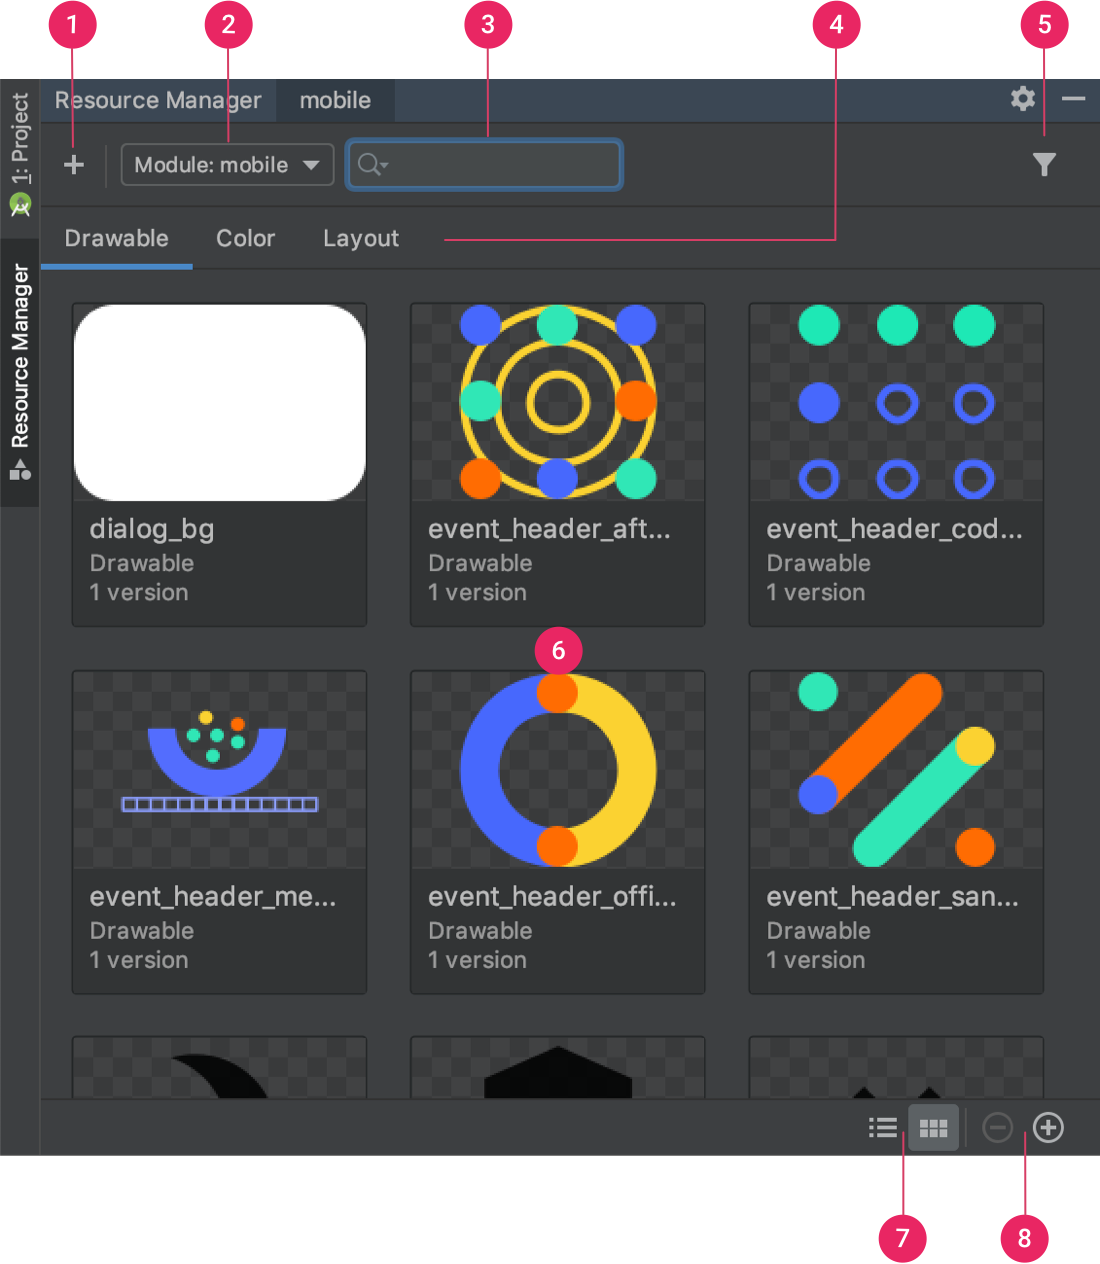Viewport: 1100px width, 1264px height.
Task: Toggle the list view display mode
Action: (883, 1127)
